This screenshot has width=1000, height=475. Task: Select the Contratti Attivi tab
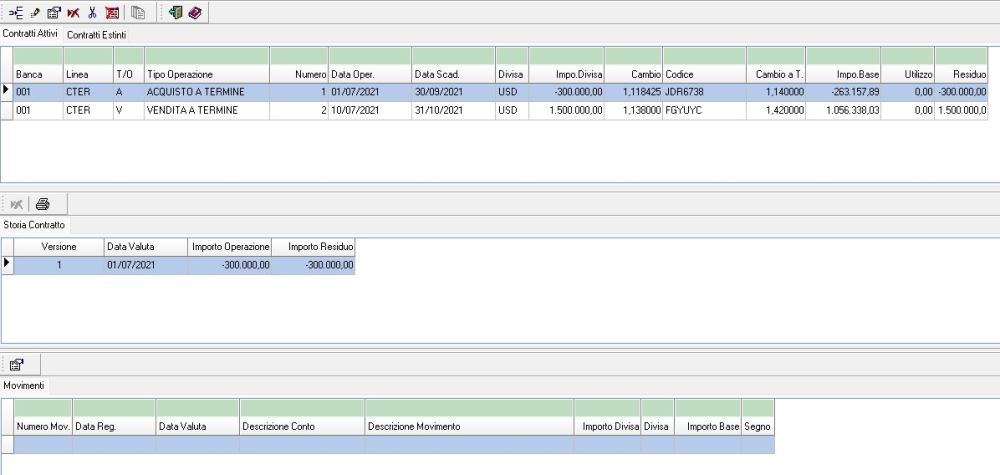(32, 35)
